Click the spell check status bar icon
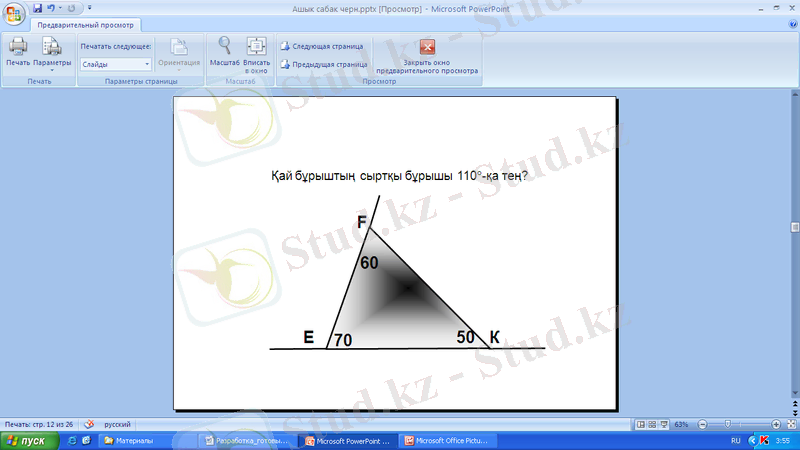This screenshot has height=450, width=800. (x=90, y=424)
